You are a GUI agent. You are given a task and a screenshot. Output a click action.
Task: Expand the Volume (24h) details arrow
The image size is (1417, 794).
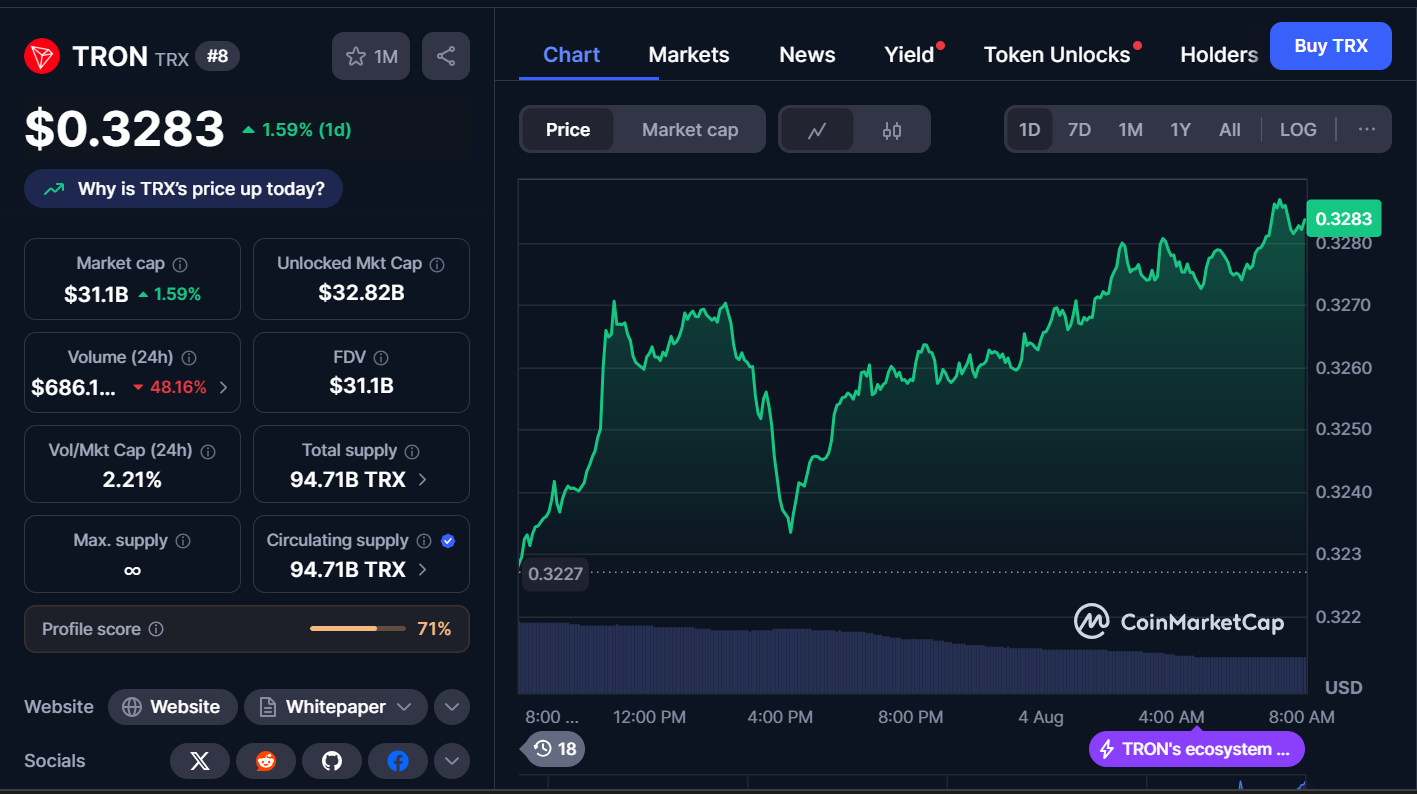223,387
